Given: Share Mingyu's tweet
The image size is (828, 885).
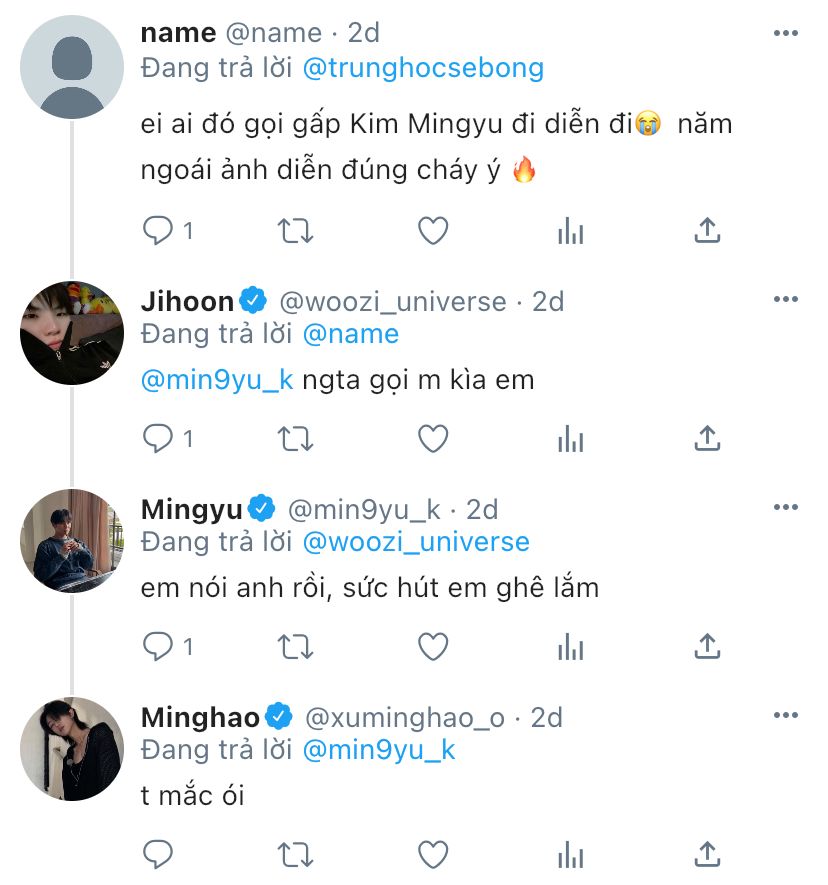Looking at the screenshot, I should [707, 646].
